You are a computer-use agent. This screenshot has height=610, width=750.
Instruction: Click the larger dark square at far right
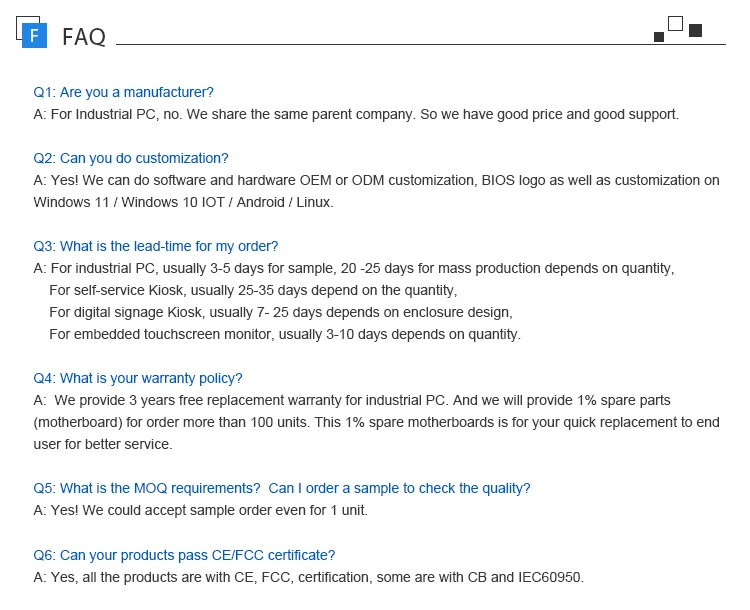(x=695, y=31)
